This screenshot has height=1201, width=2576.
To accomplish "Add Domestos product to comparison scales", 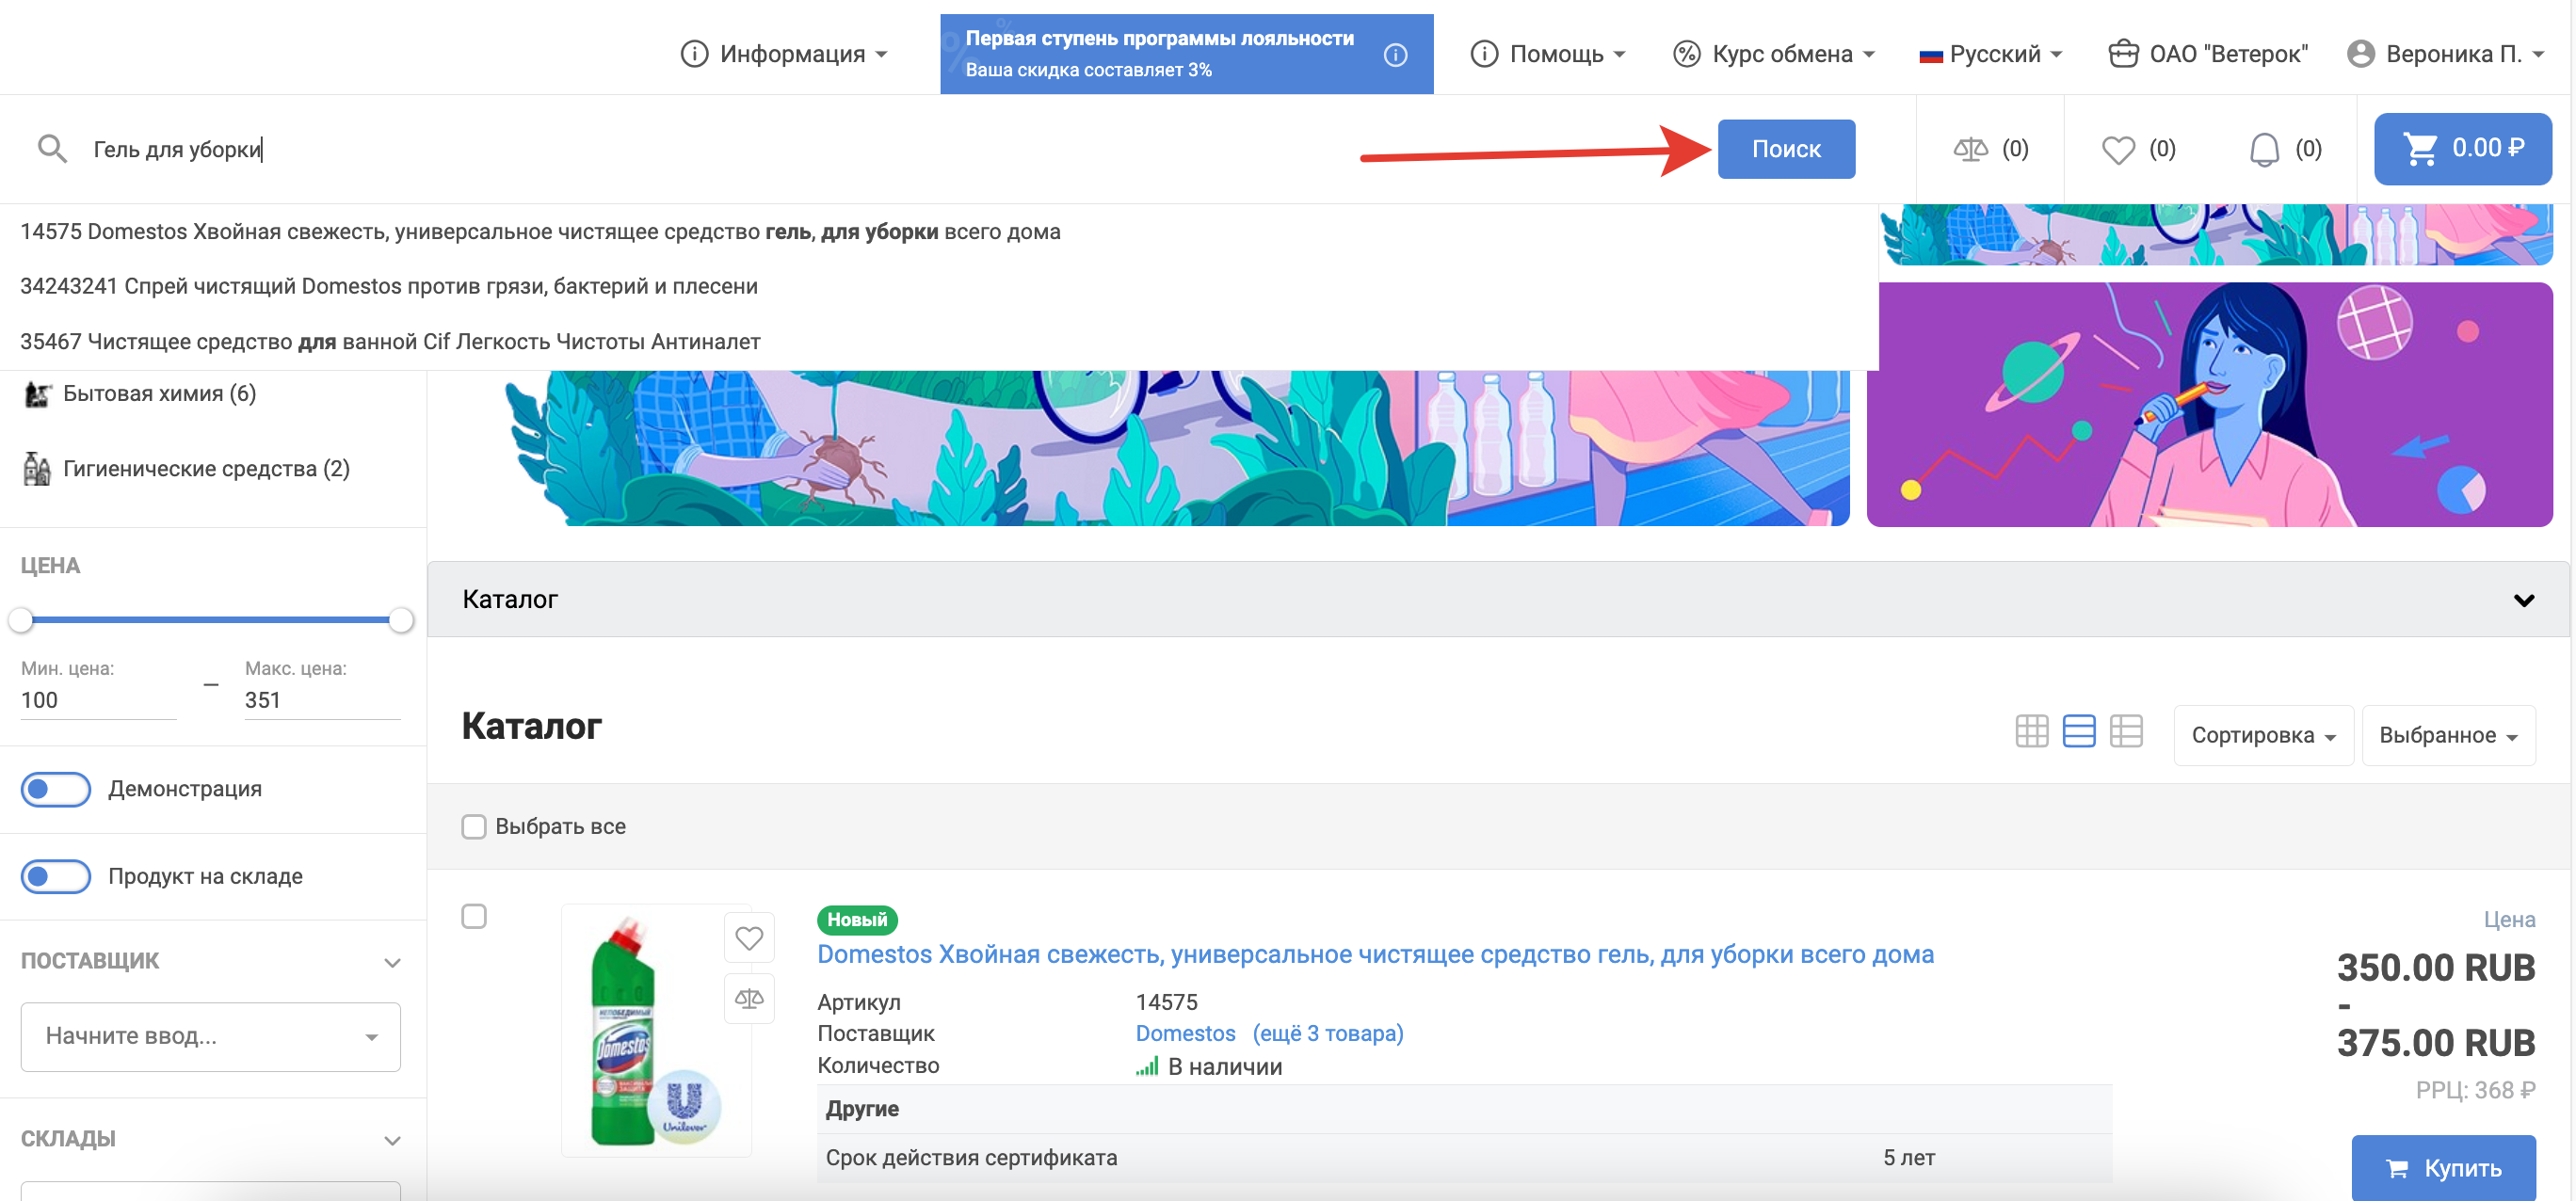I will (x=749, y=998).
